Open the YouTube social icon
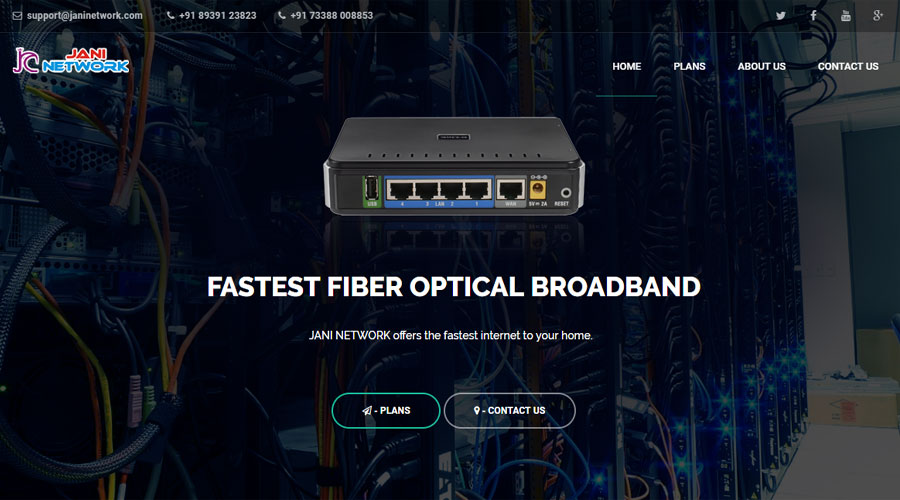The width and height of the screenshot is (900, 500). (x=845, y=15)
